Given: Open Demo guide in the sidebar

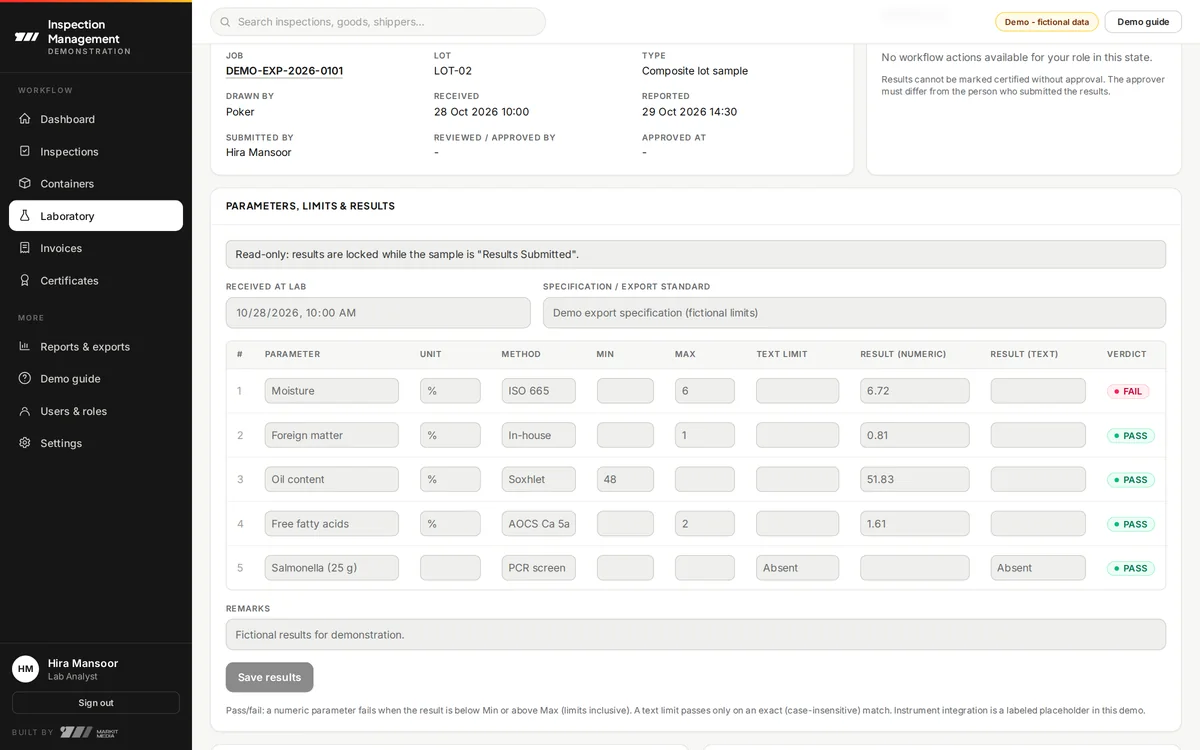Looking at the screenshot, I should tap(96, 378).
